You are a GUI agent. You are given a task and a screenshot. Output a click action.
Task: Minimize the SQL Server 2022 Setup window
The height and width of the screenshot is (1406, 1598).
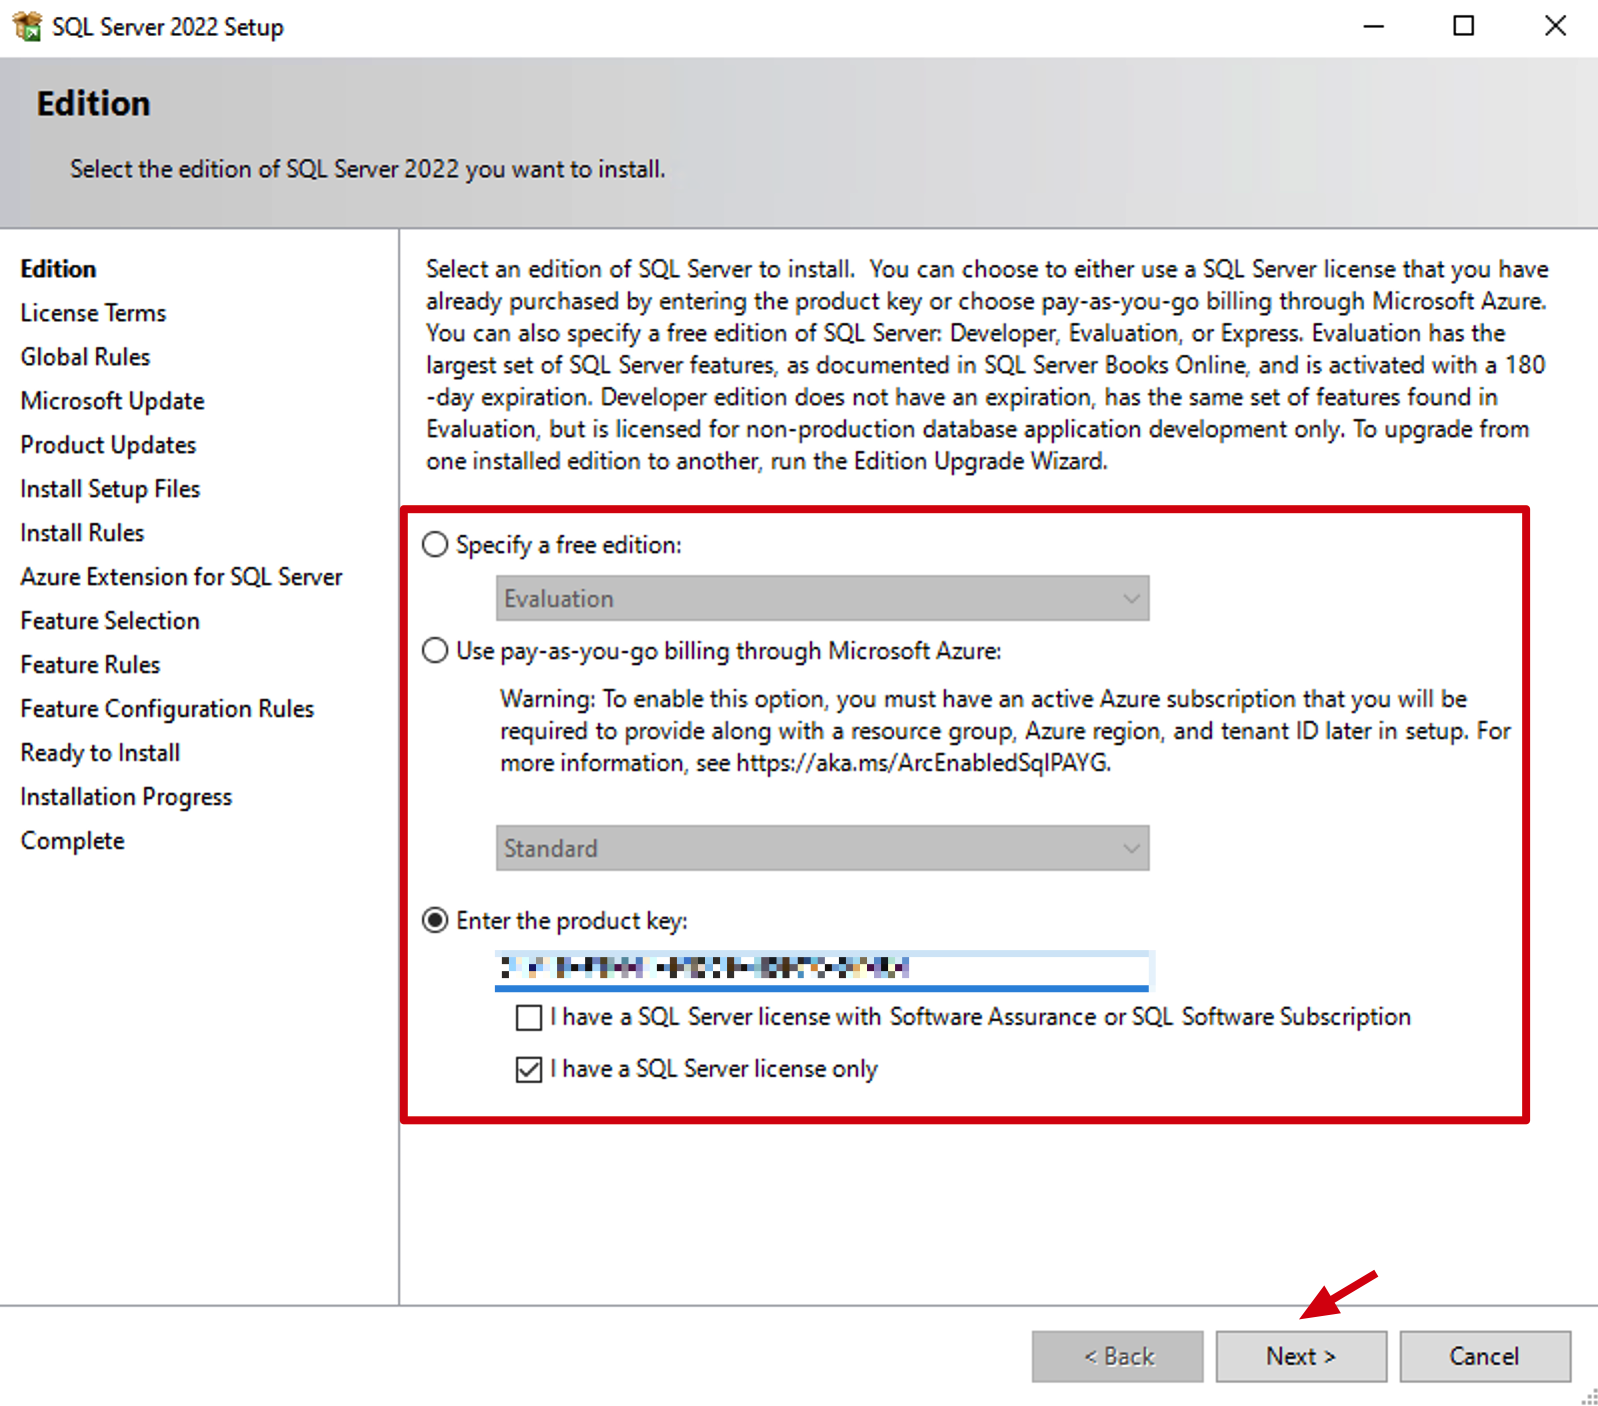pyautogui.click(x=1374, y=26)
